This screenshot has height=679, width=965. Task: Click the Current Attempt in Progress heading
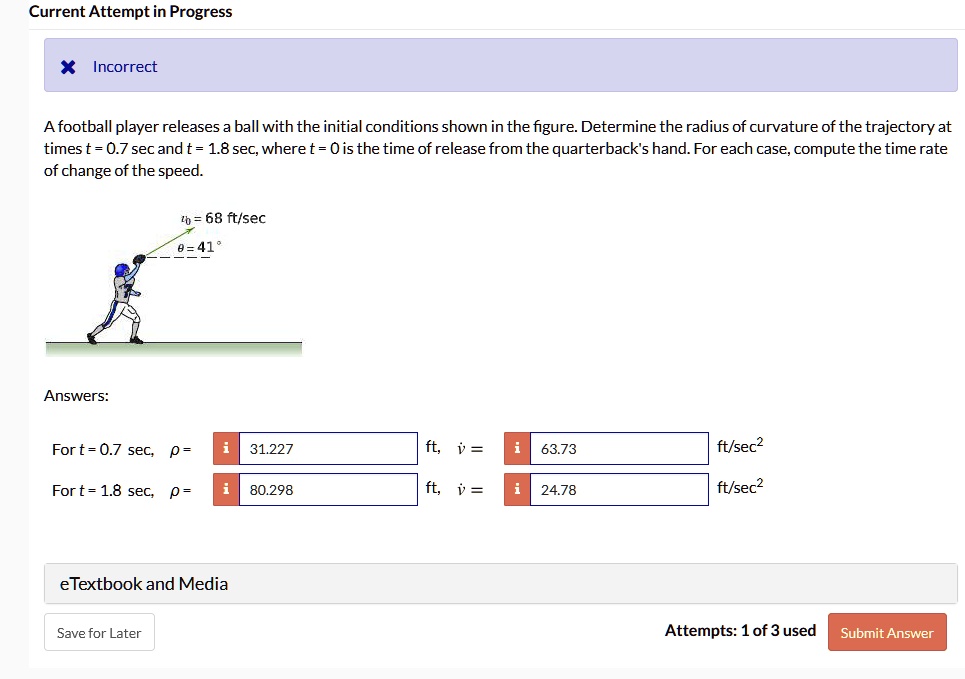tap(130, 12)
